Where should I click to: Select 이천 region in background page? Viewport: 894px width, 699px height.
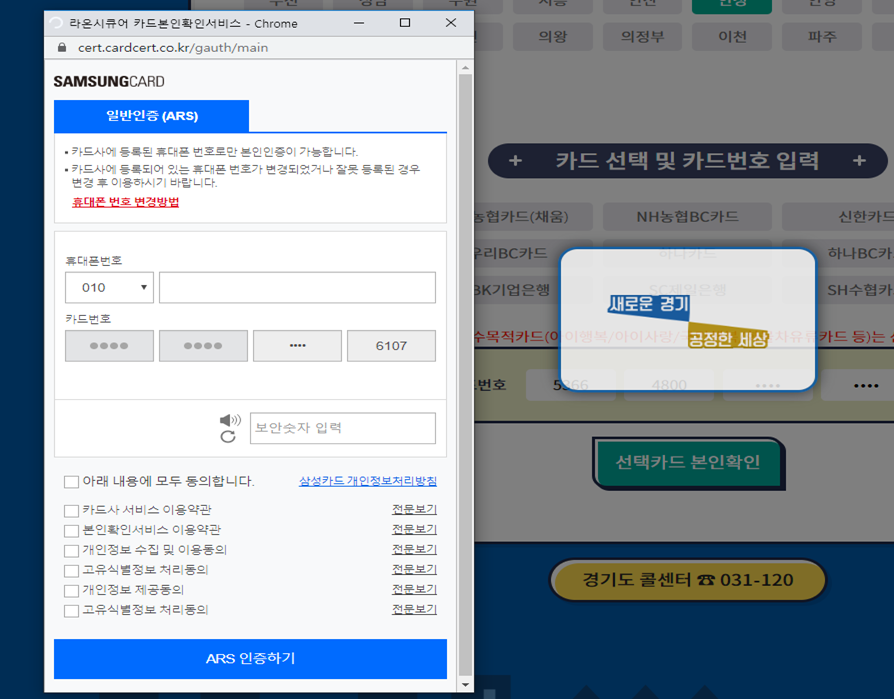coord(732,36)
